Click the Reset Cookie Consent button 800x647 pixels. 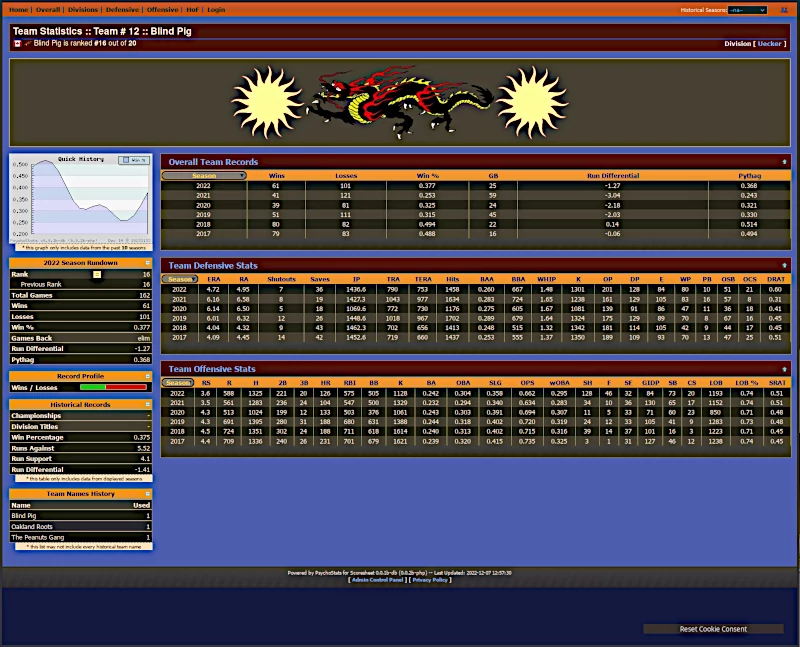[x=713, y=629]
